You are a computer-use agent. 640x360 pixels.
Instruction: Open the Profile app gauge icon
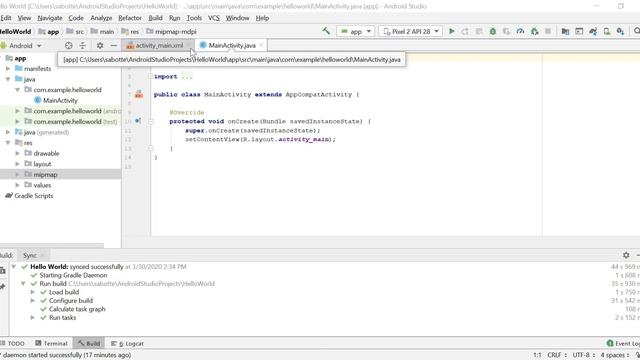coord(520,31)
